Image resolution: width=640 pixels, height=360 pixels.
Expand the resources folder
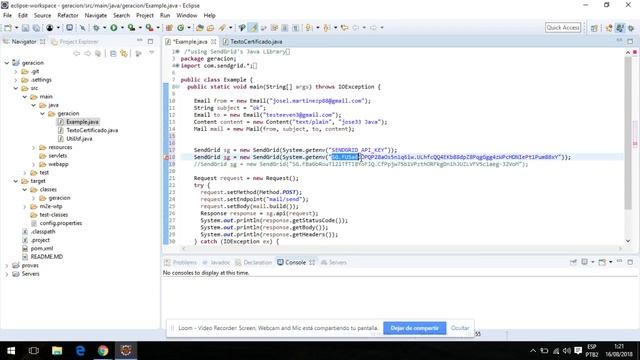(x=34, y=147)
